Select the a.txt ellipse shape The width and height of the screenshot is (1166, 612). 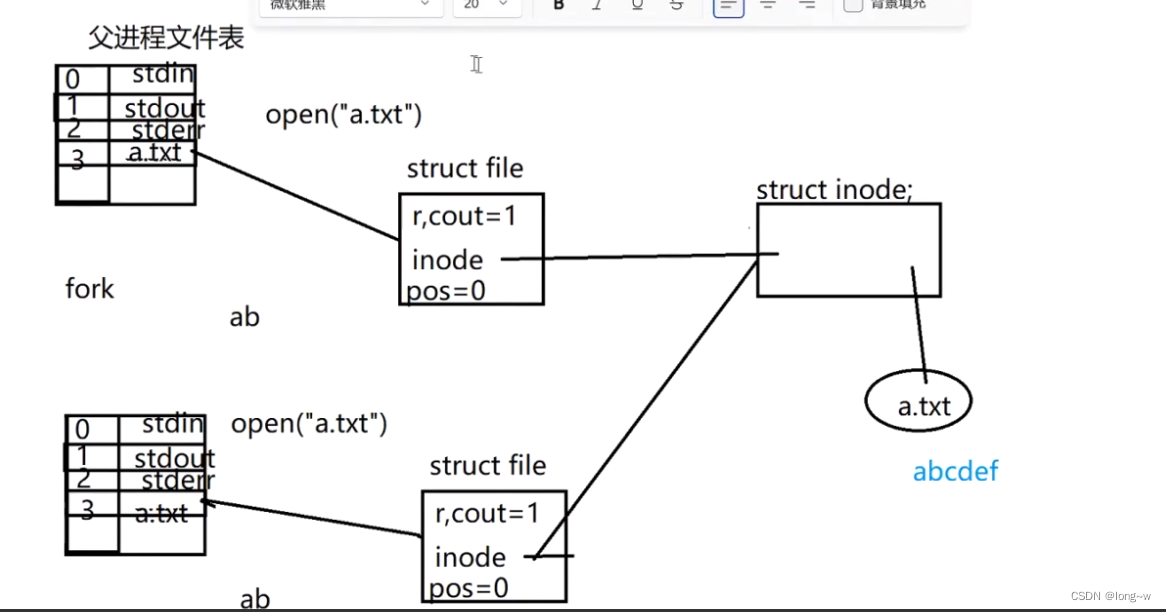click(x=917, y=402)
